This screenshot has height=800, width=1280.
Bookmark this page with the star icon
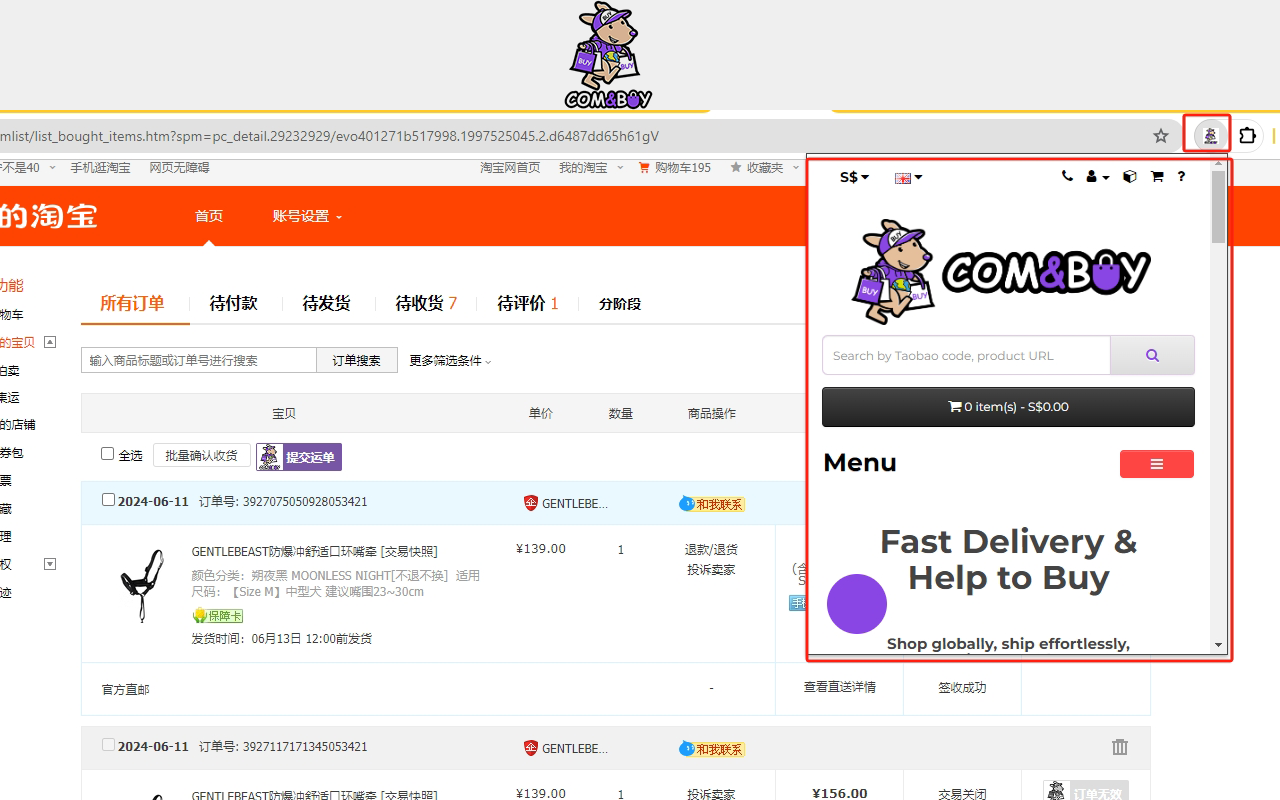pyautogui.click(x=1161, y=136)
